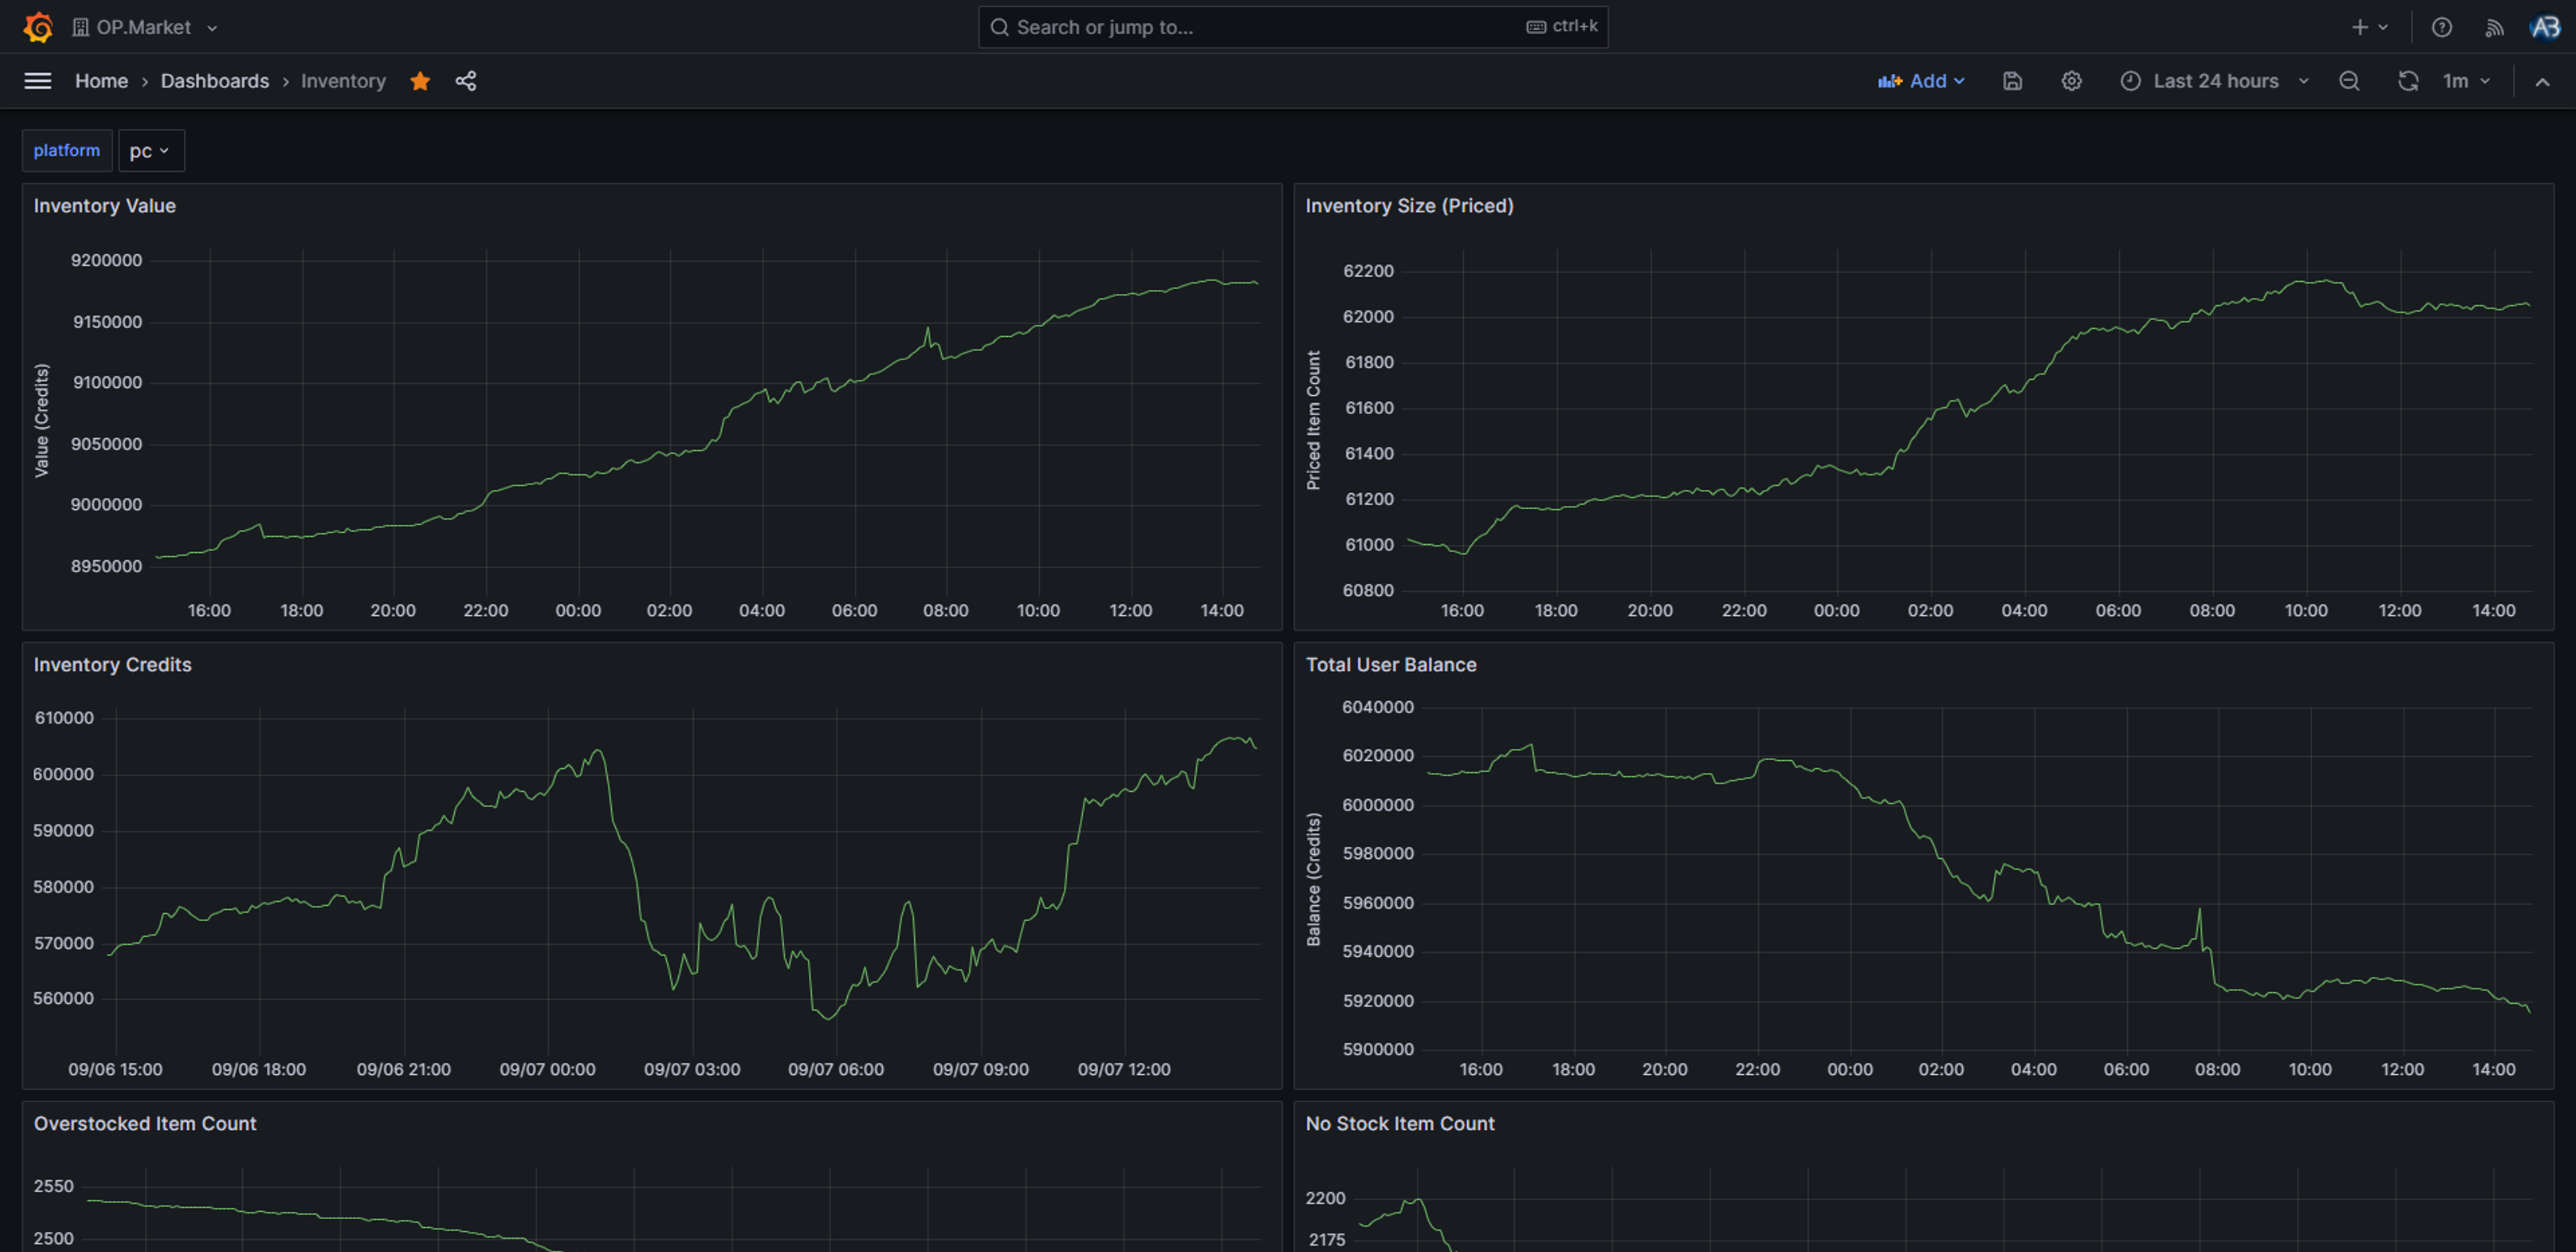
Task: Open dashboard settings gear icon
Action: 2071,81
